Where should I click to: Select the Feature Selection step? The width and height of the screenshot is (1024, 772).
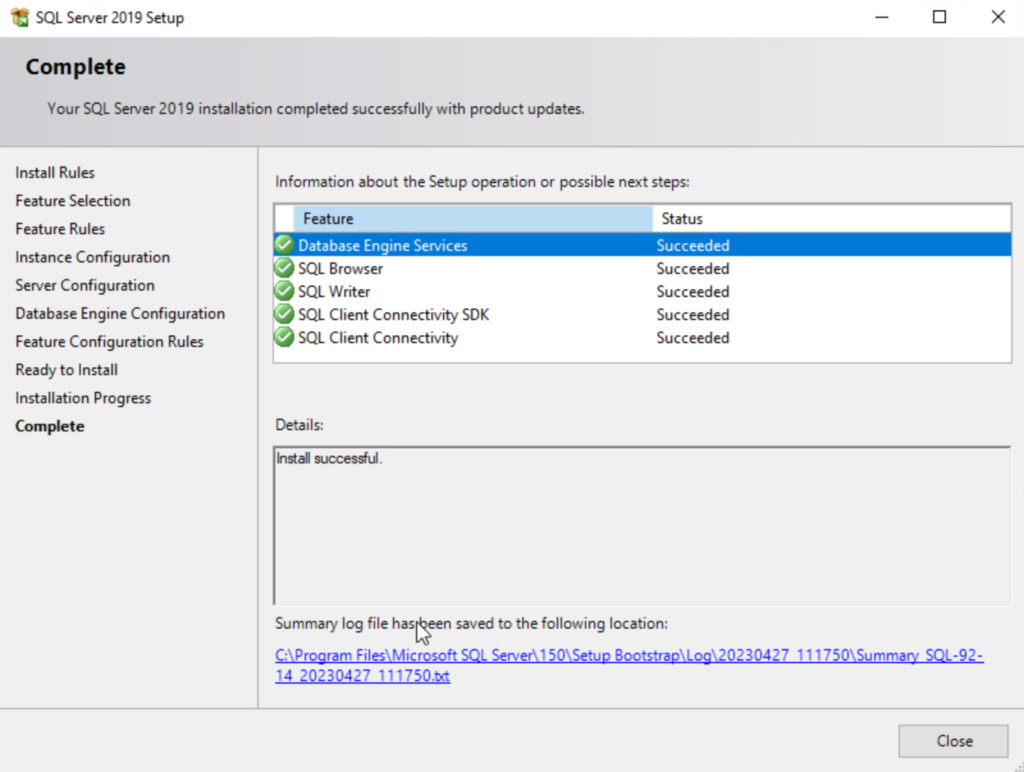point(73,201)
